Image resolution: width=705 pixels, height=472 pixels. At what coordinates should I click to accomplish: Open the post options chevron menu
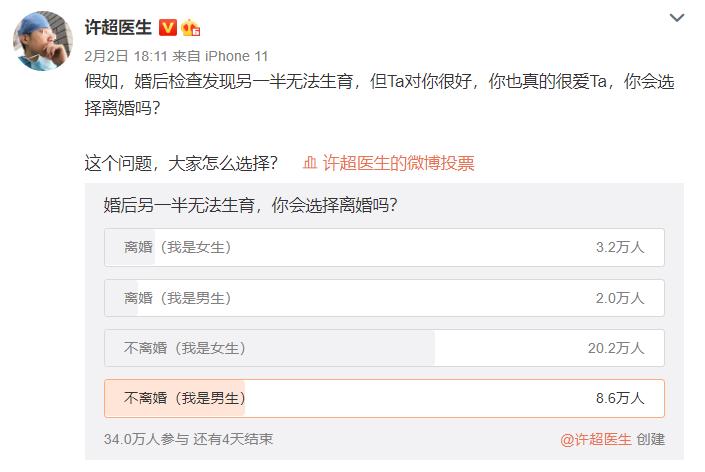[x=678, y=19]
